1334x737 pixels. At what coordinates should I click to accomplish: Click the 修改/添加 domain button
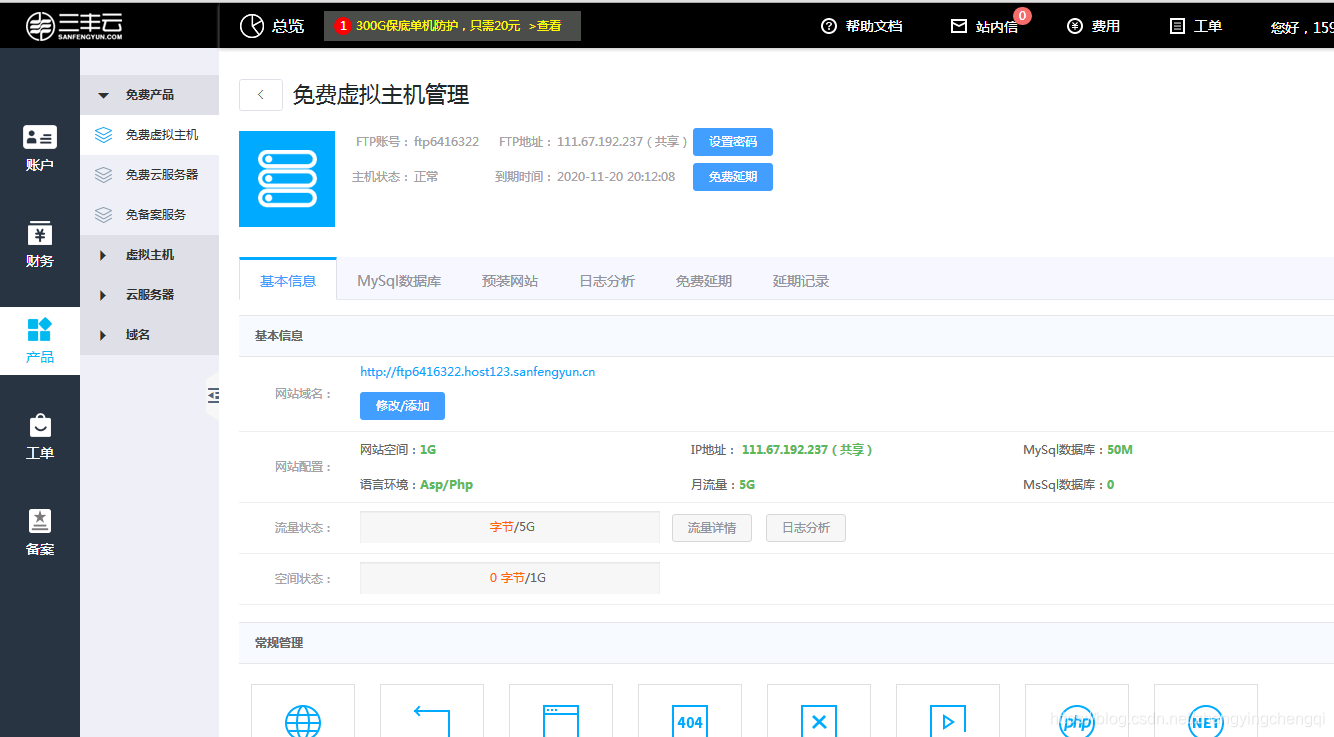pyautogui.click(x=402, y=406)
